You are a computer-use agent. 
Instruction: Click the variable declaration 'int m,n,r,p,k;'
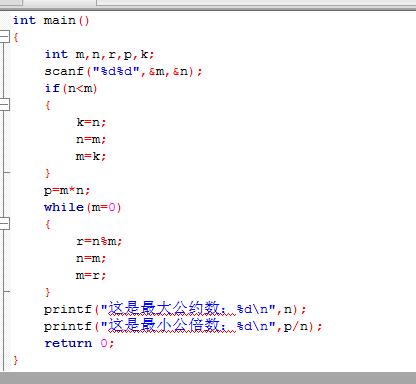click(x=99, y=54)
